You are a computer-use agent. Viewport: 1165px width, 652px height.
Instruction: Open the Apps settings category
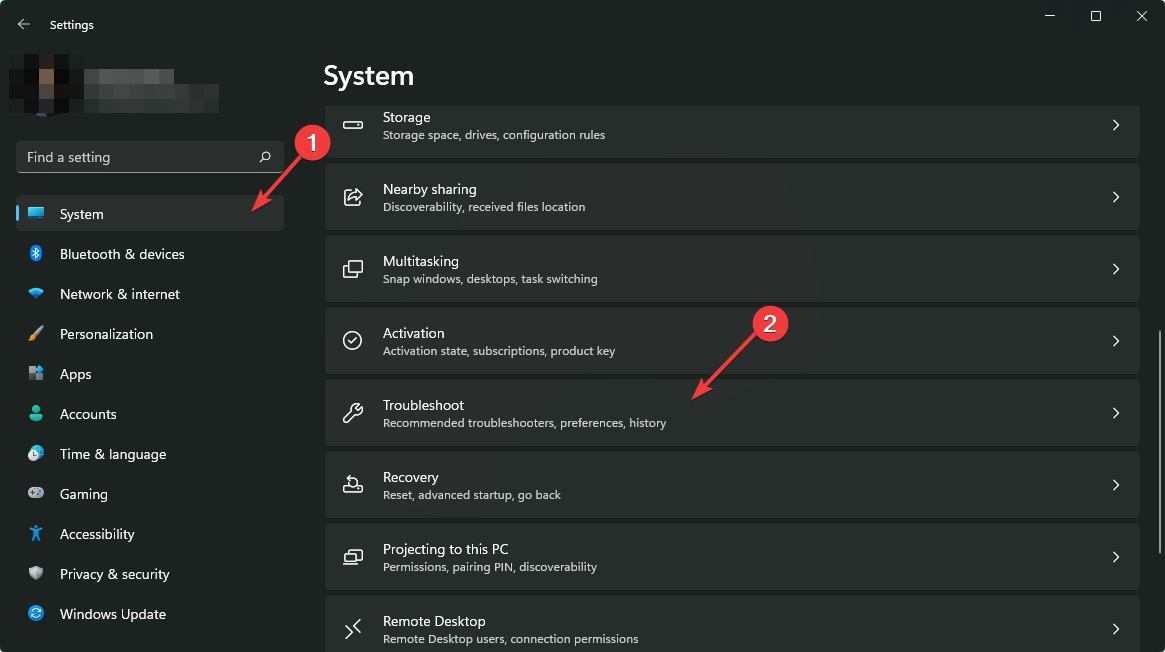[75, 374]
